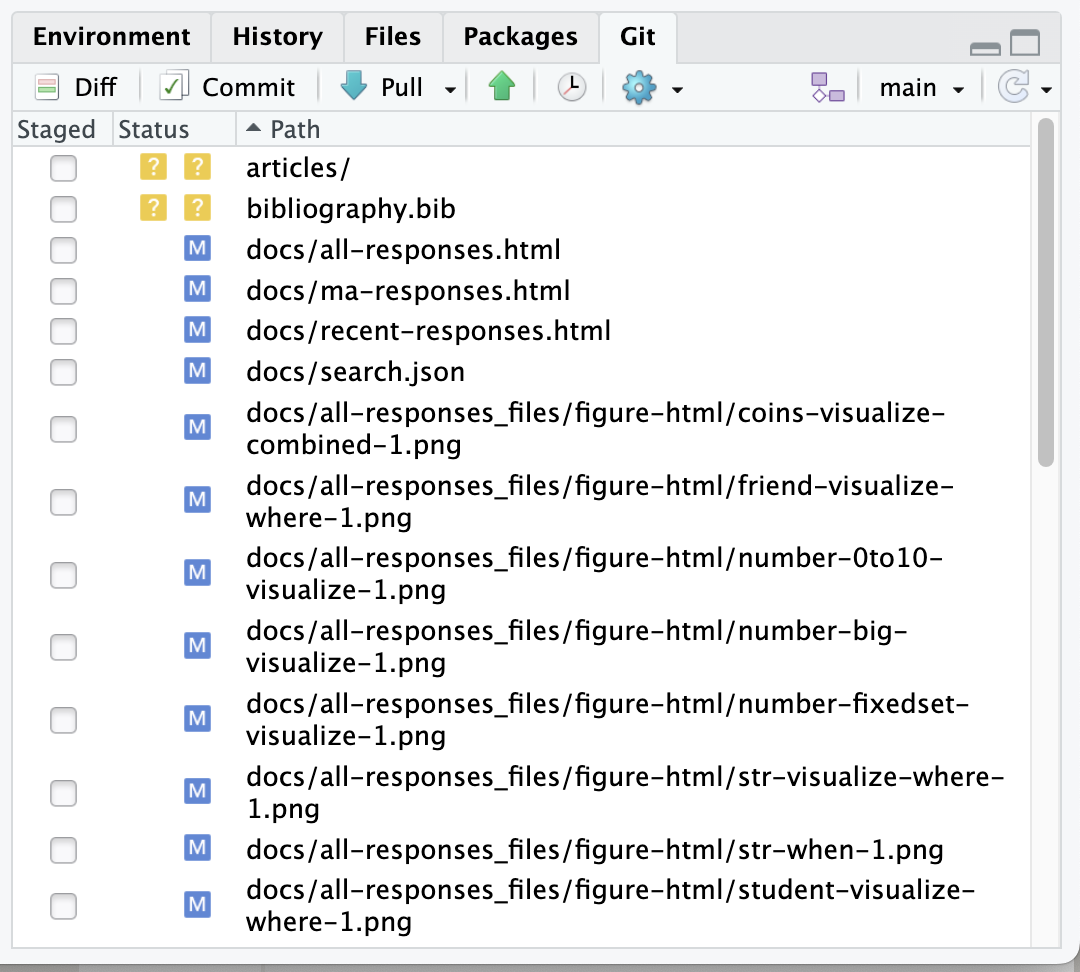Click modified status icon for docs/search.json
1080x972 pixels.
point(198,371)
